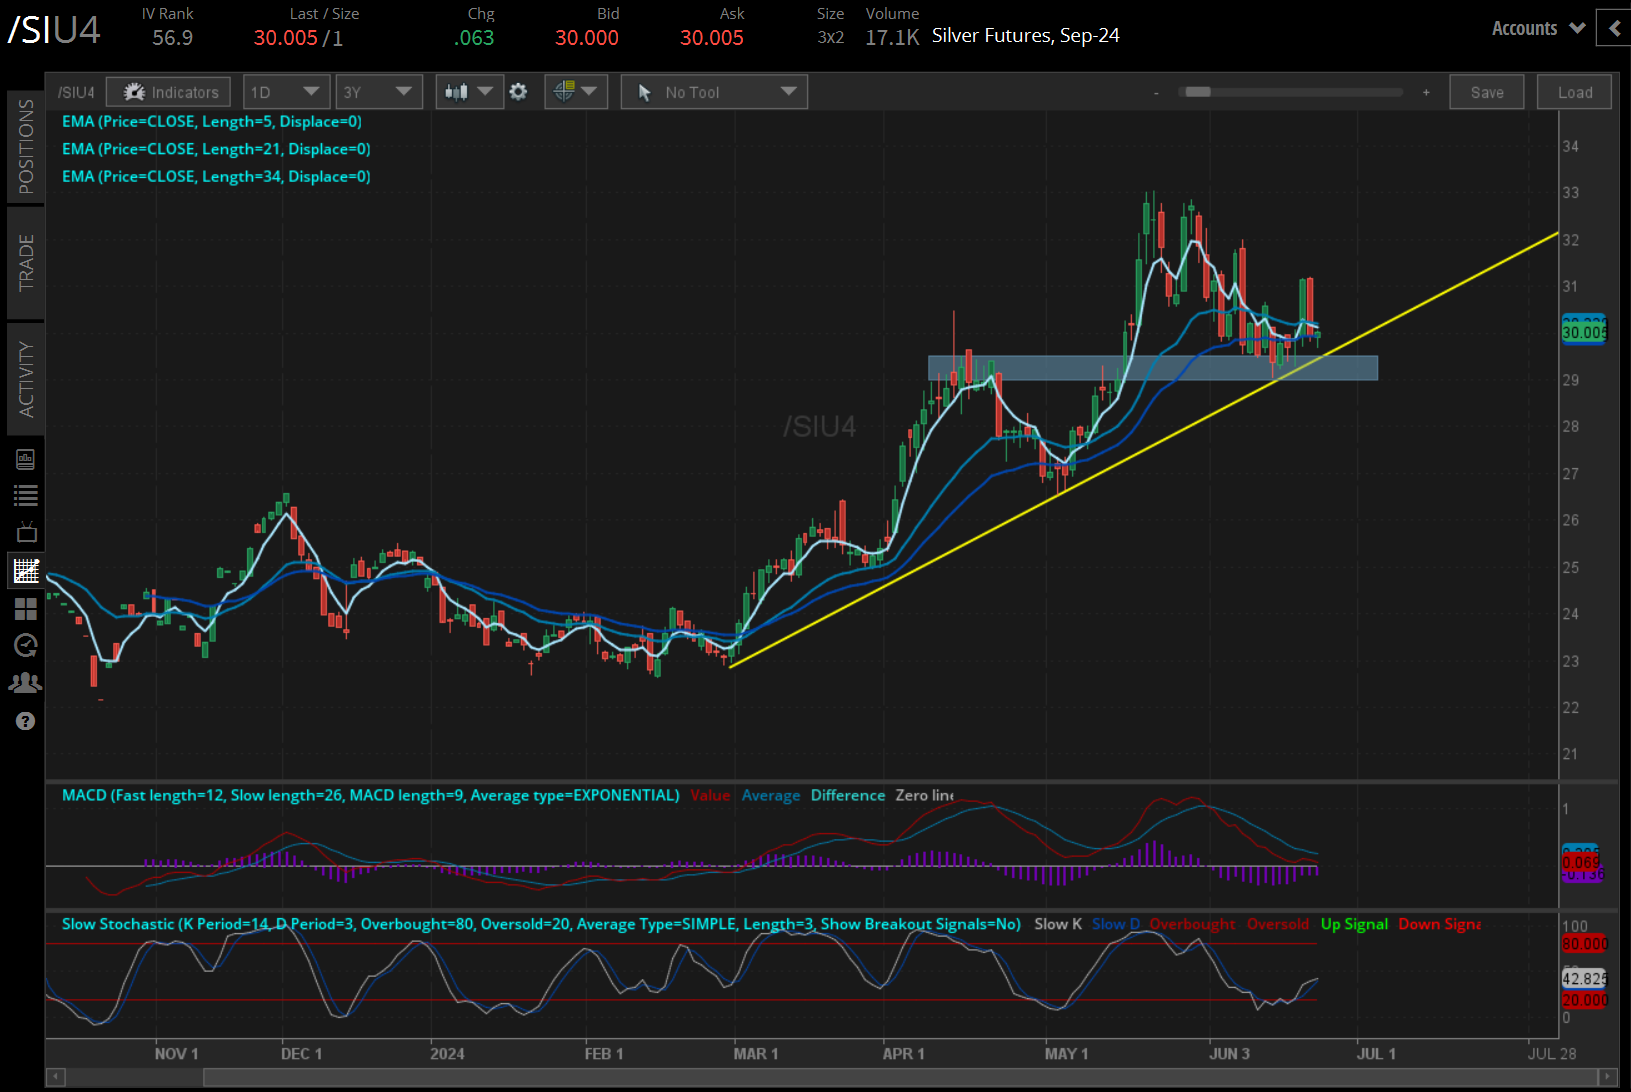Expand the 3Y range dropdown
Viewport: 1631px width, 1092px height.
[x=377, y=92]
